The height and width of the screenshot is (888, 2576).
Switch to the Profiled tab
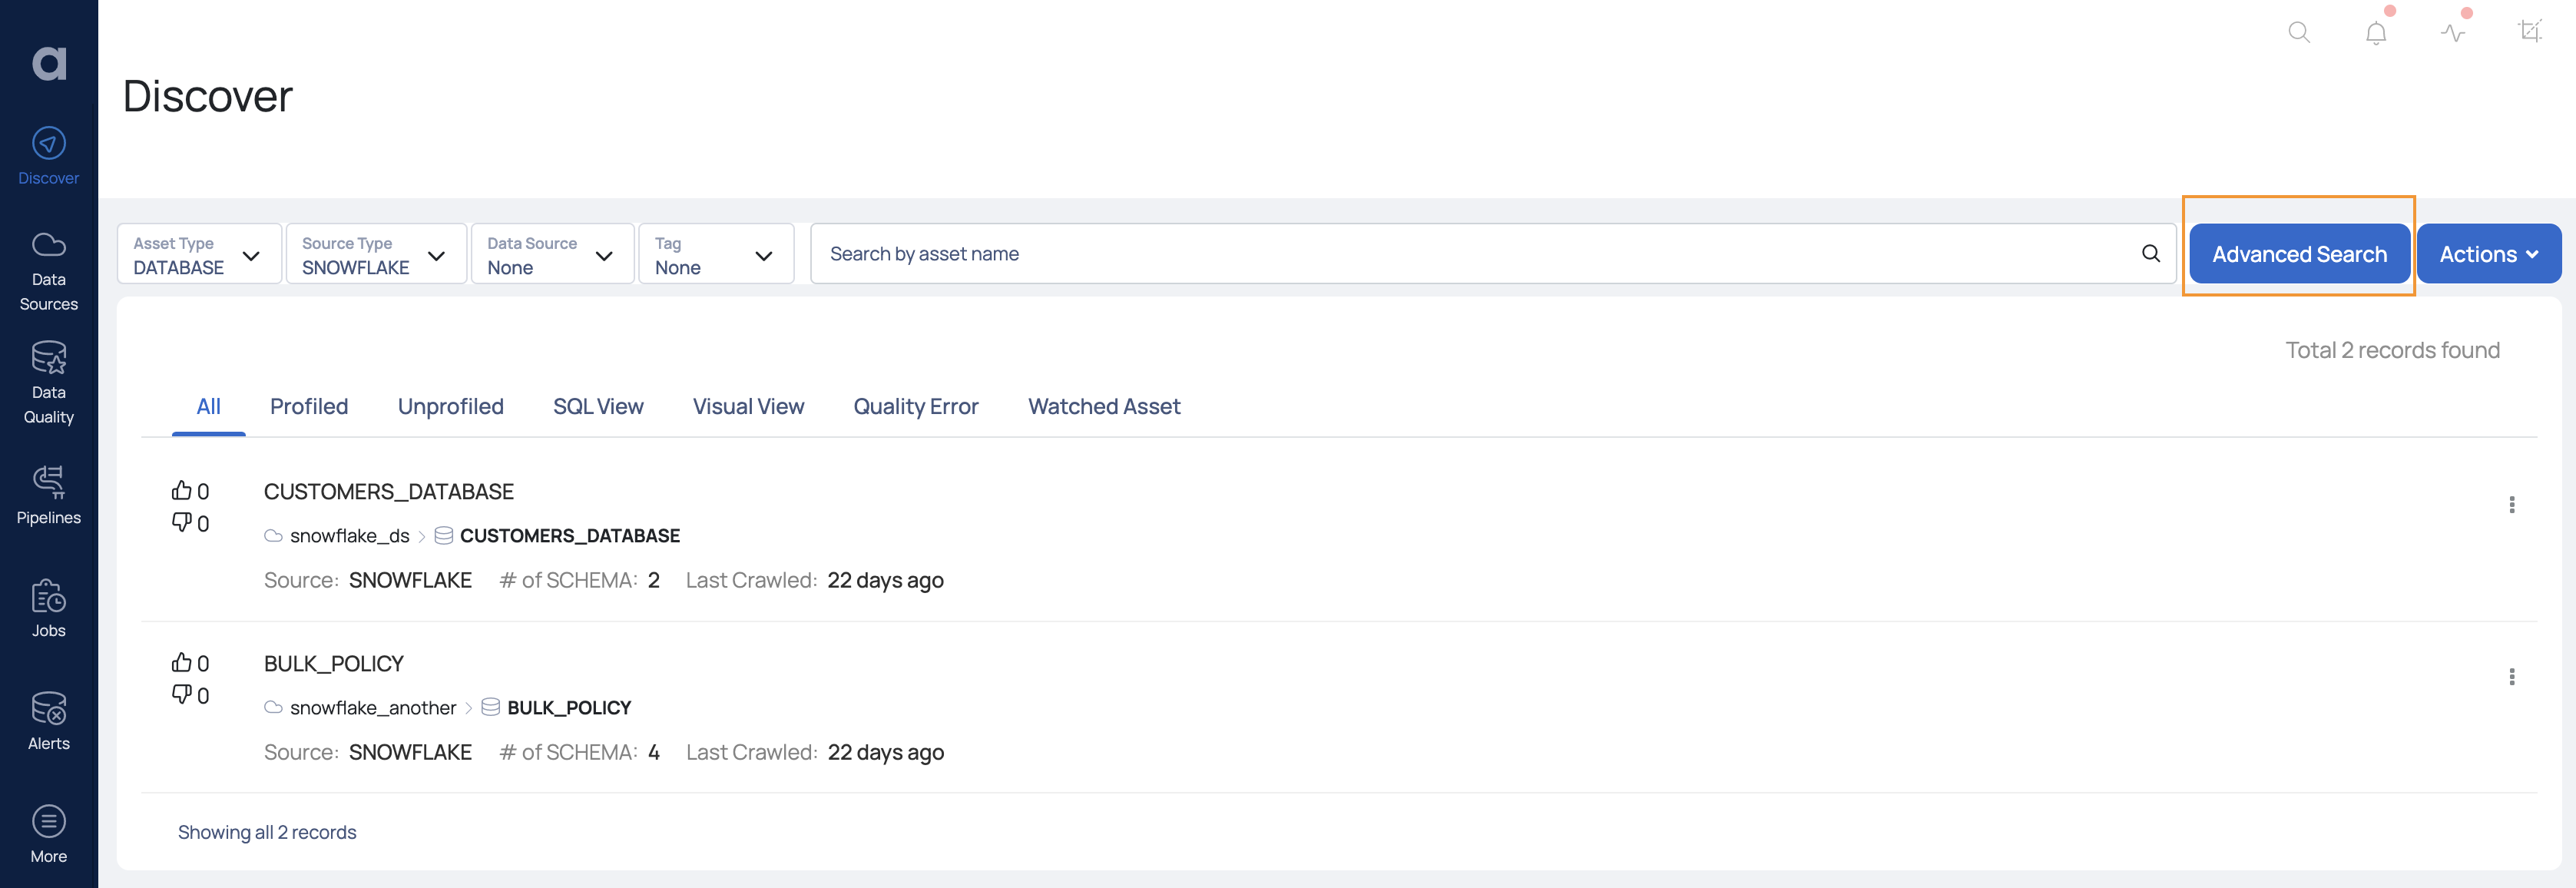click(x=309, y=406)
